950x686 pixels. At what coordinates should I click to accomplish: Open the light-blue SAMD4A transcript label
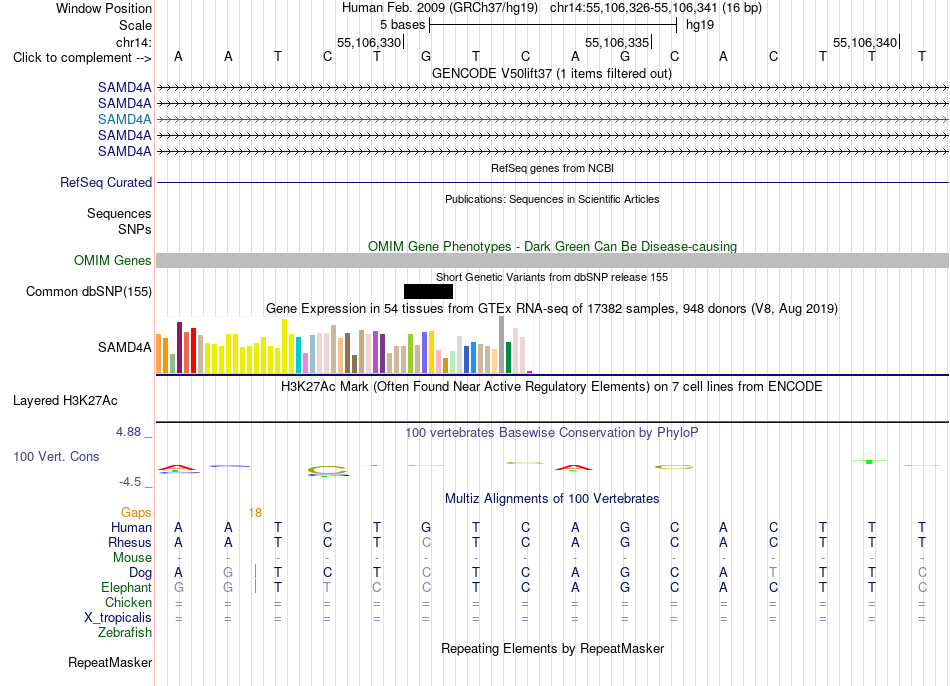(124, 119)
